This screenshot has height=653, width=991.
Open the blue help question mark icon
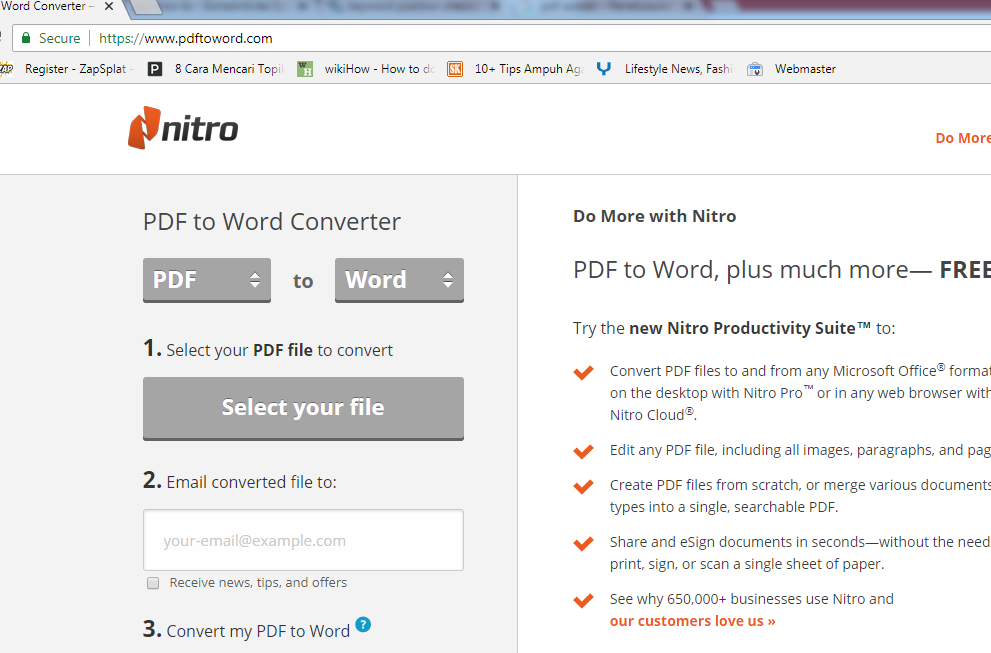click(x=363, y=625)
